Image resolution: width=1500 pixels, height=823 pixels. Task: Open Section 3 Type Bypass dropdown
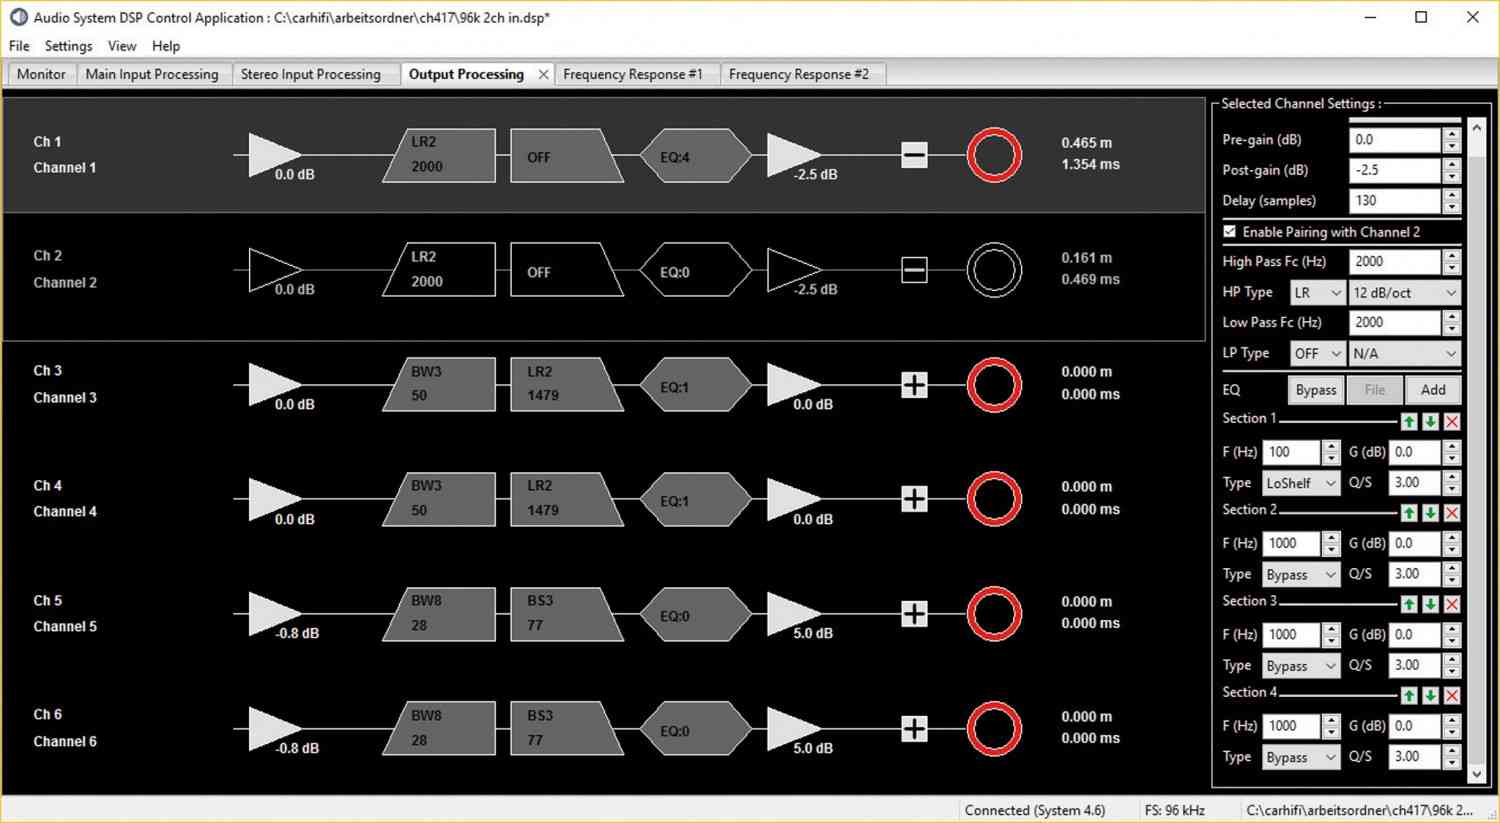(1300, 666)
